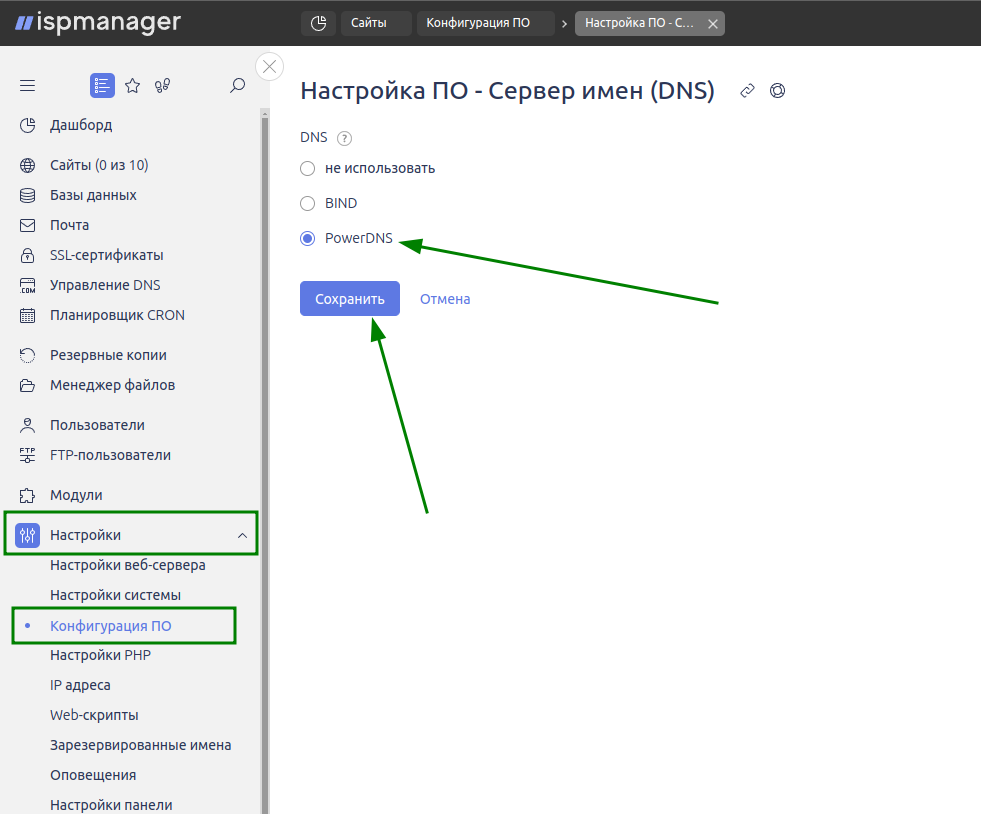Click the breadcrumb chevron between tabs

[564, 24]
